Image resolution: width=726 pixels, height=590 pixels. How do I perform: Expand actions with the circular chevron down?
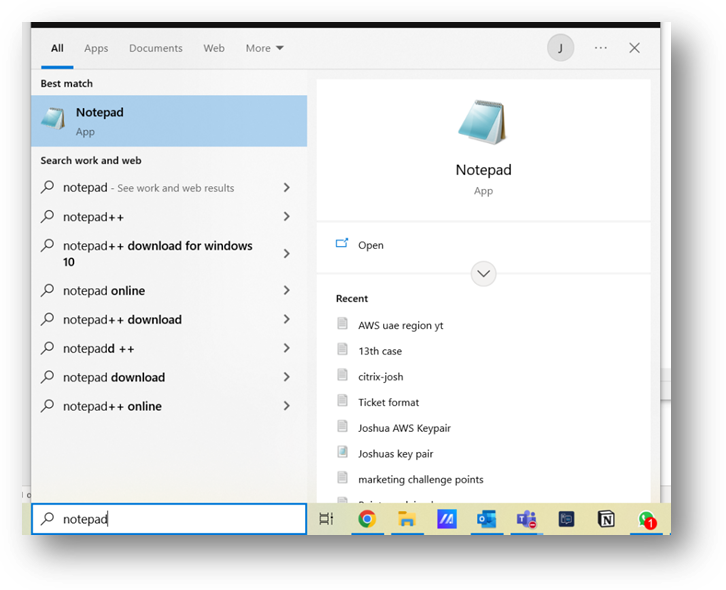point(483,274)
